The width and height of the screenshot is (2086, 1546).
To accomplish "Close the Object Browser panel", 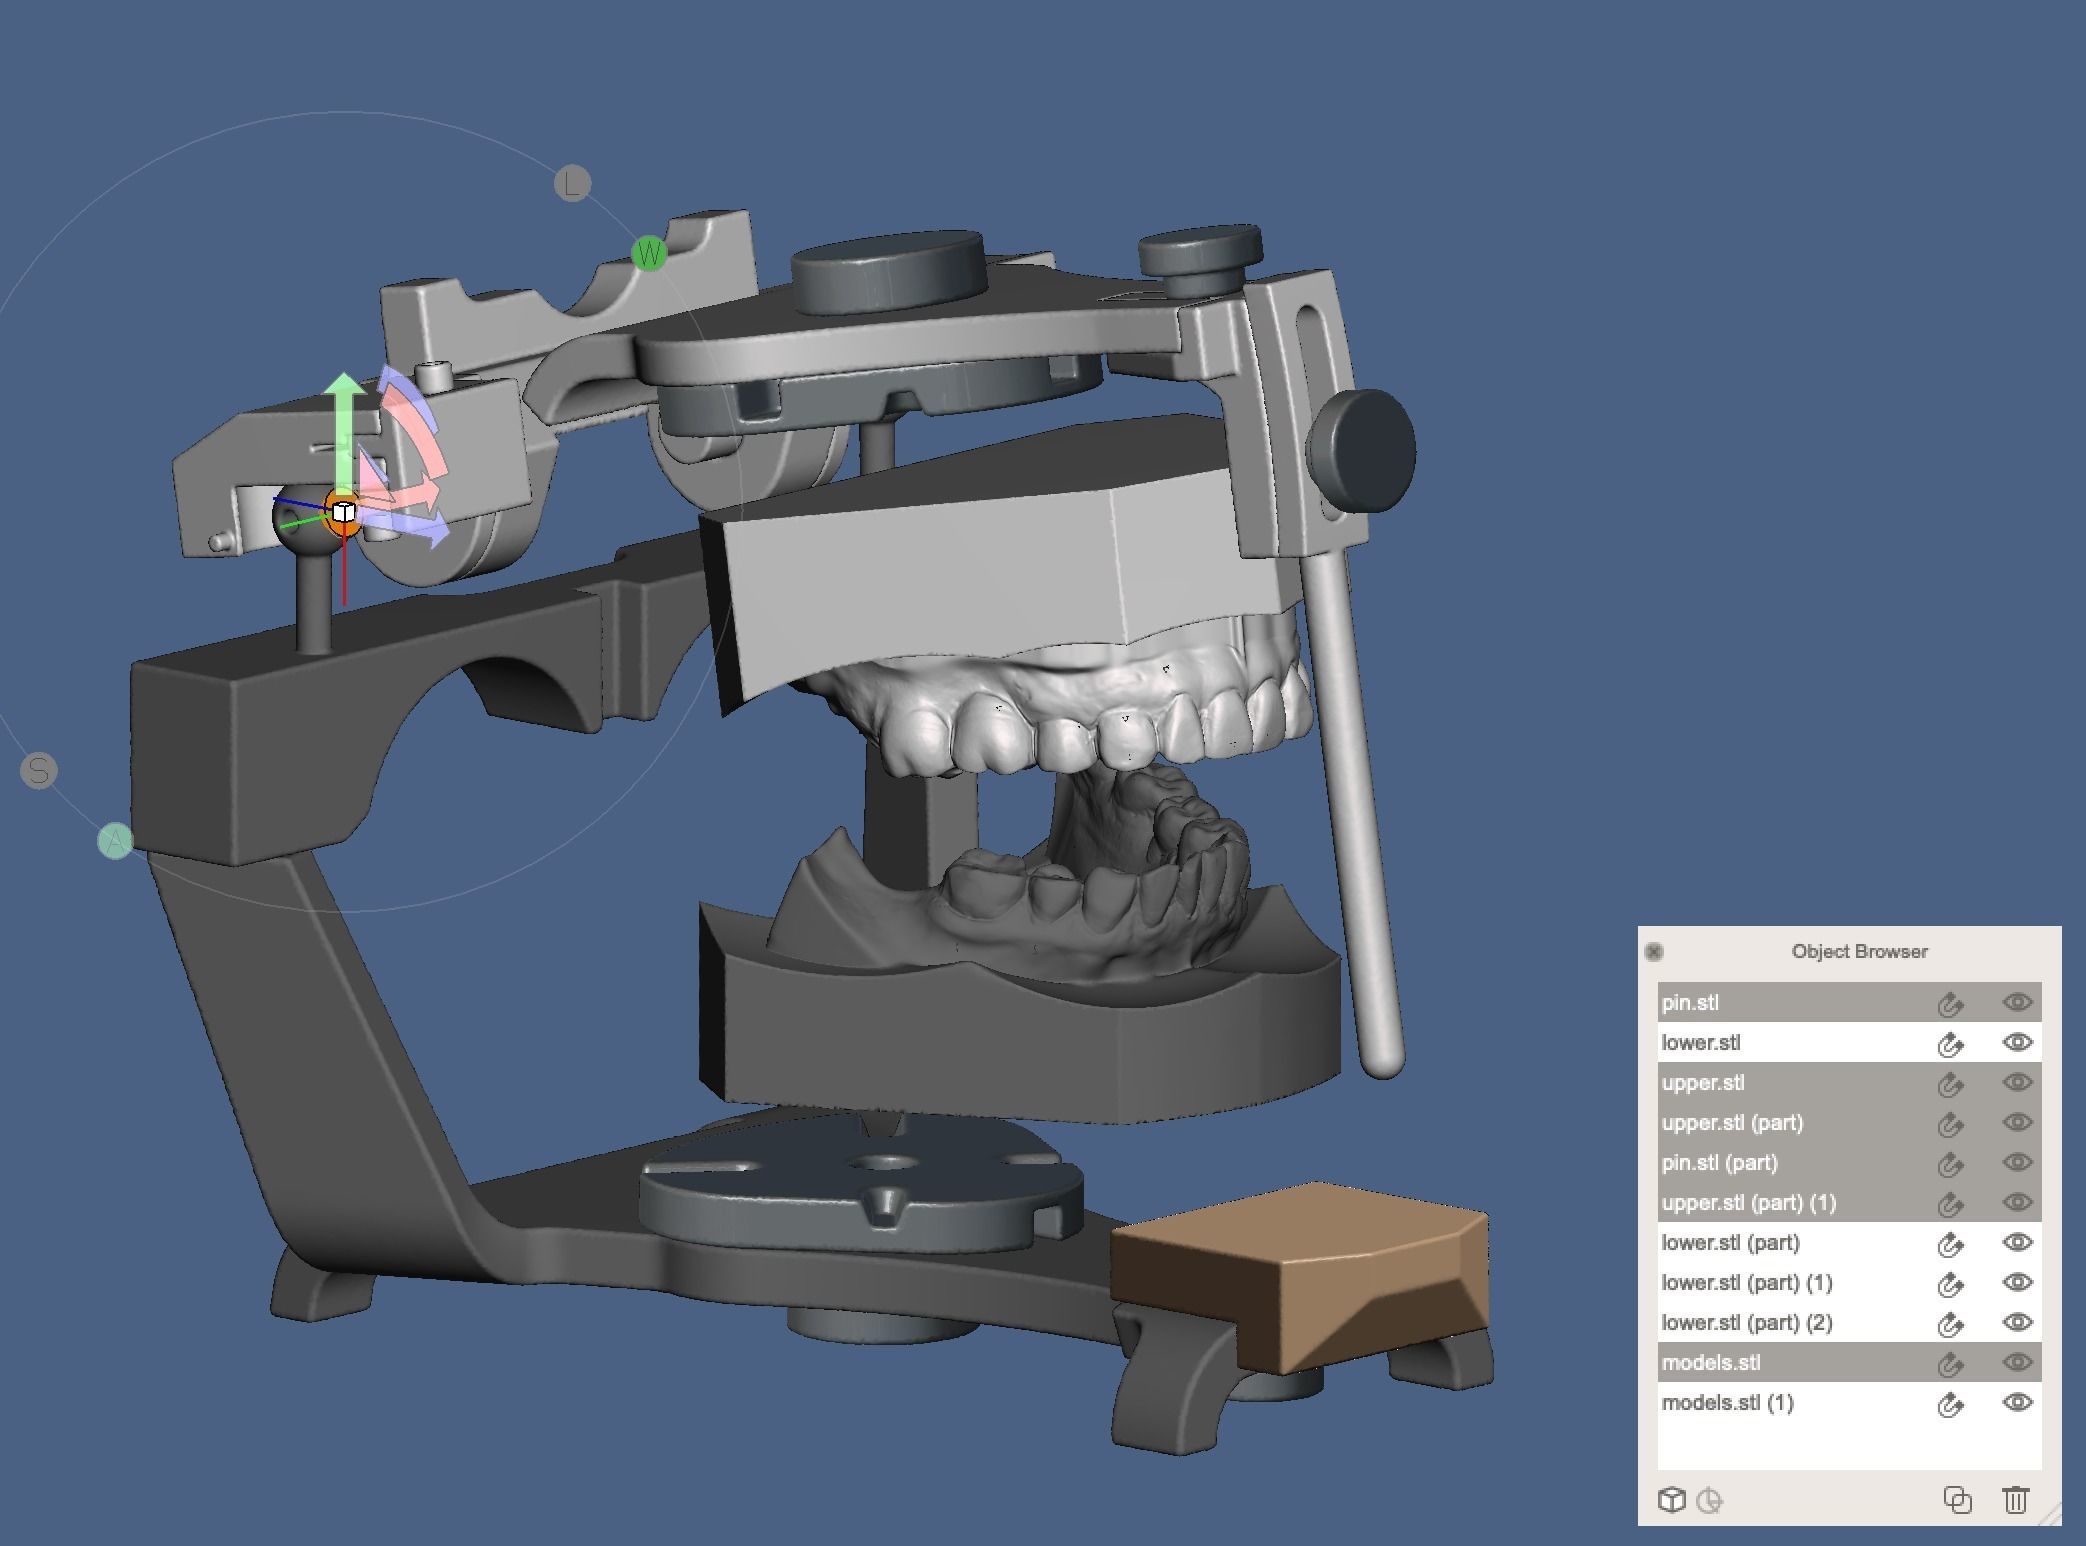I will coord(1654,952).
